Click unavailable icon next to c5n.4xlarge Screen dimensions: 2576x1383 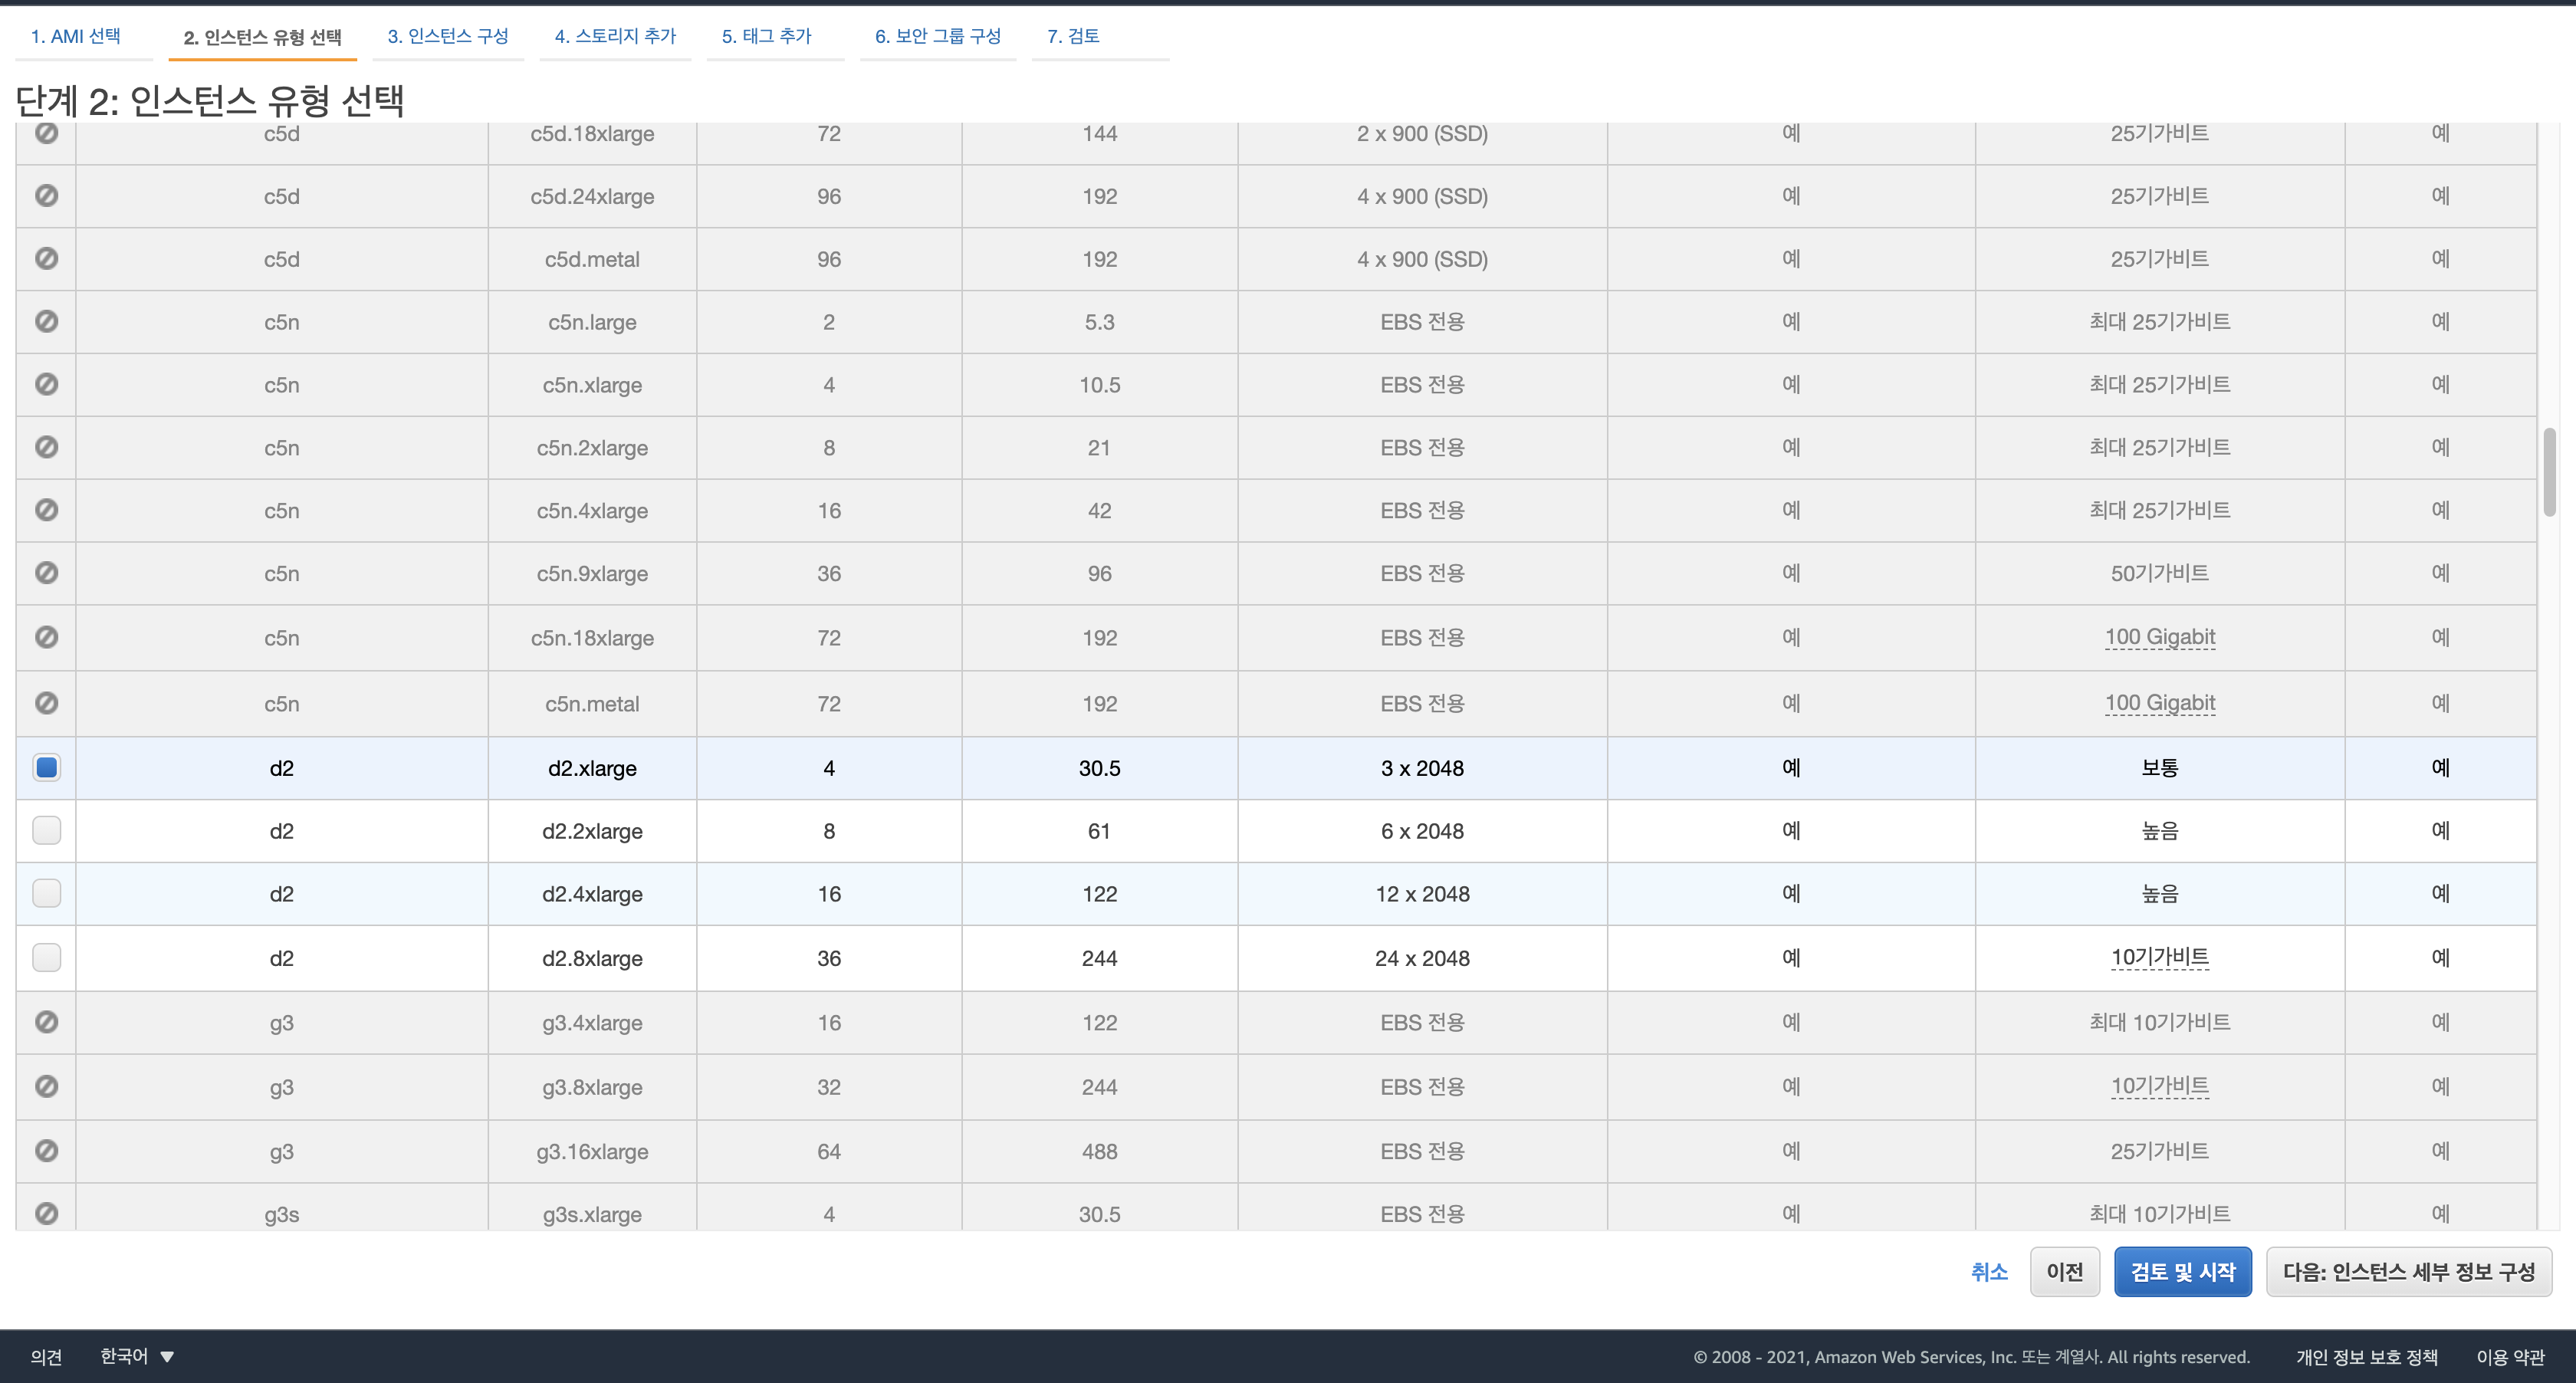click(46, 510)
